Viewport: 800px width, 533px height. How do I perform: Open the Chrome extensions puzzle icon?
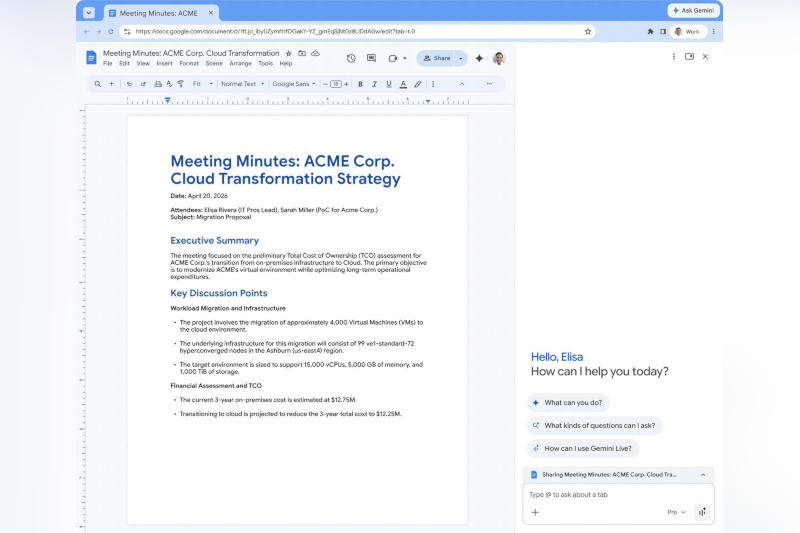[650, 31]
